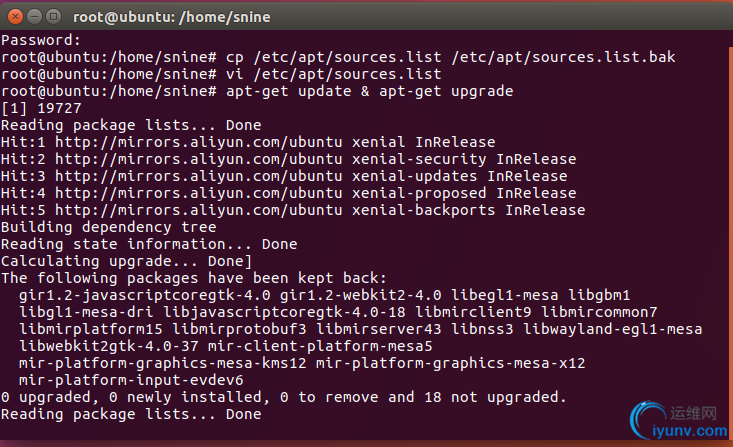The width and height of the screenshot is (733, 447).
Task: Close the root@ubuntu terminal window
Action: [x=15, y=17]
